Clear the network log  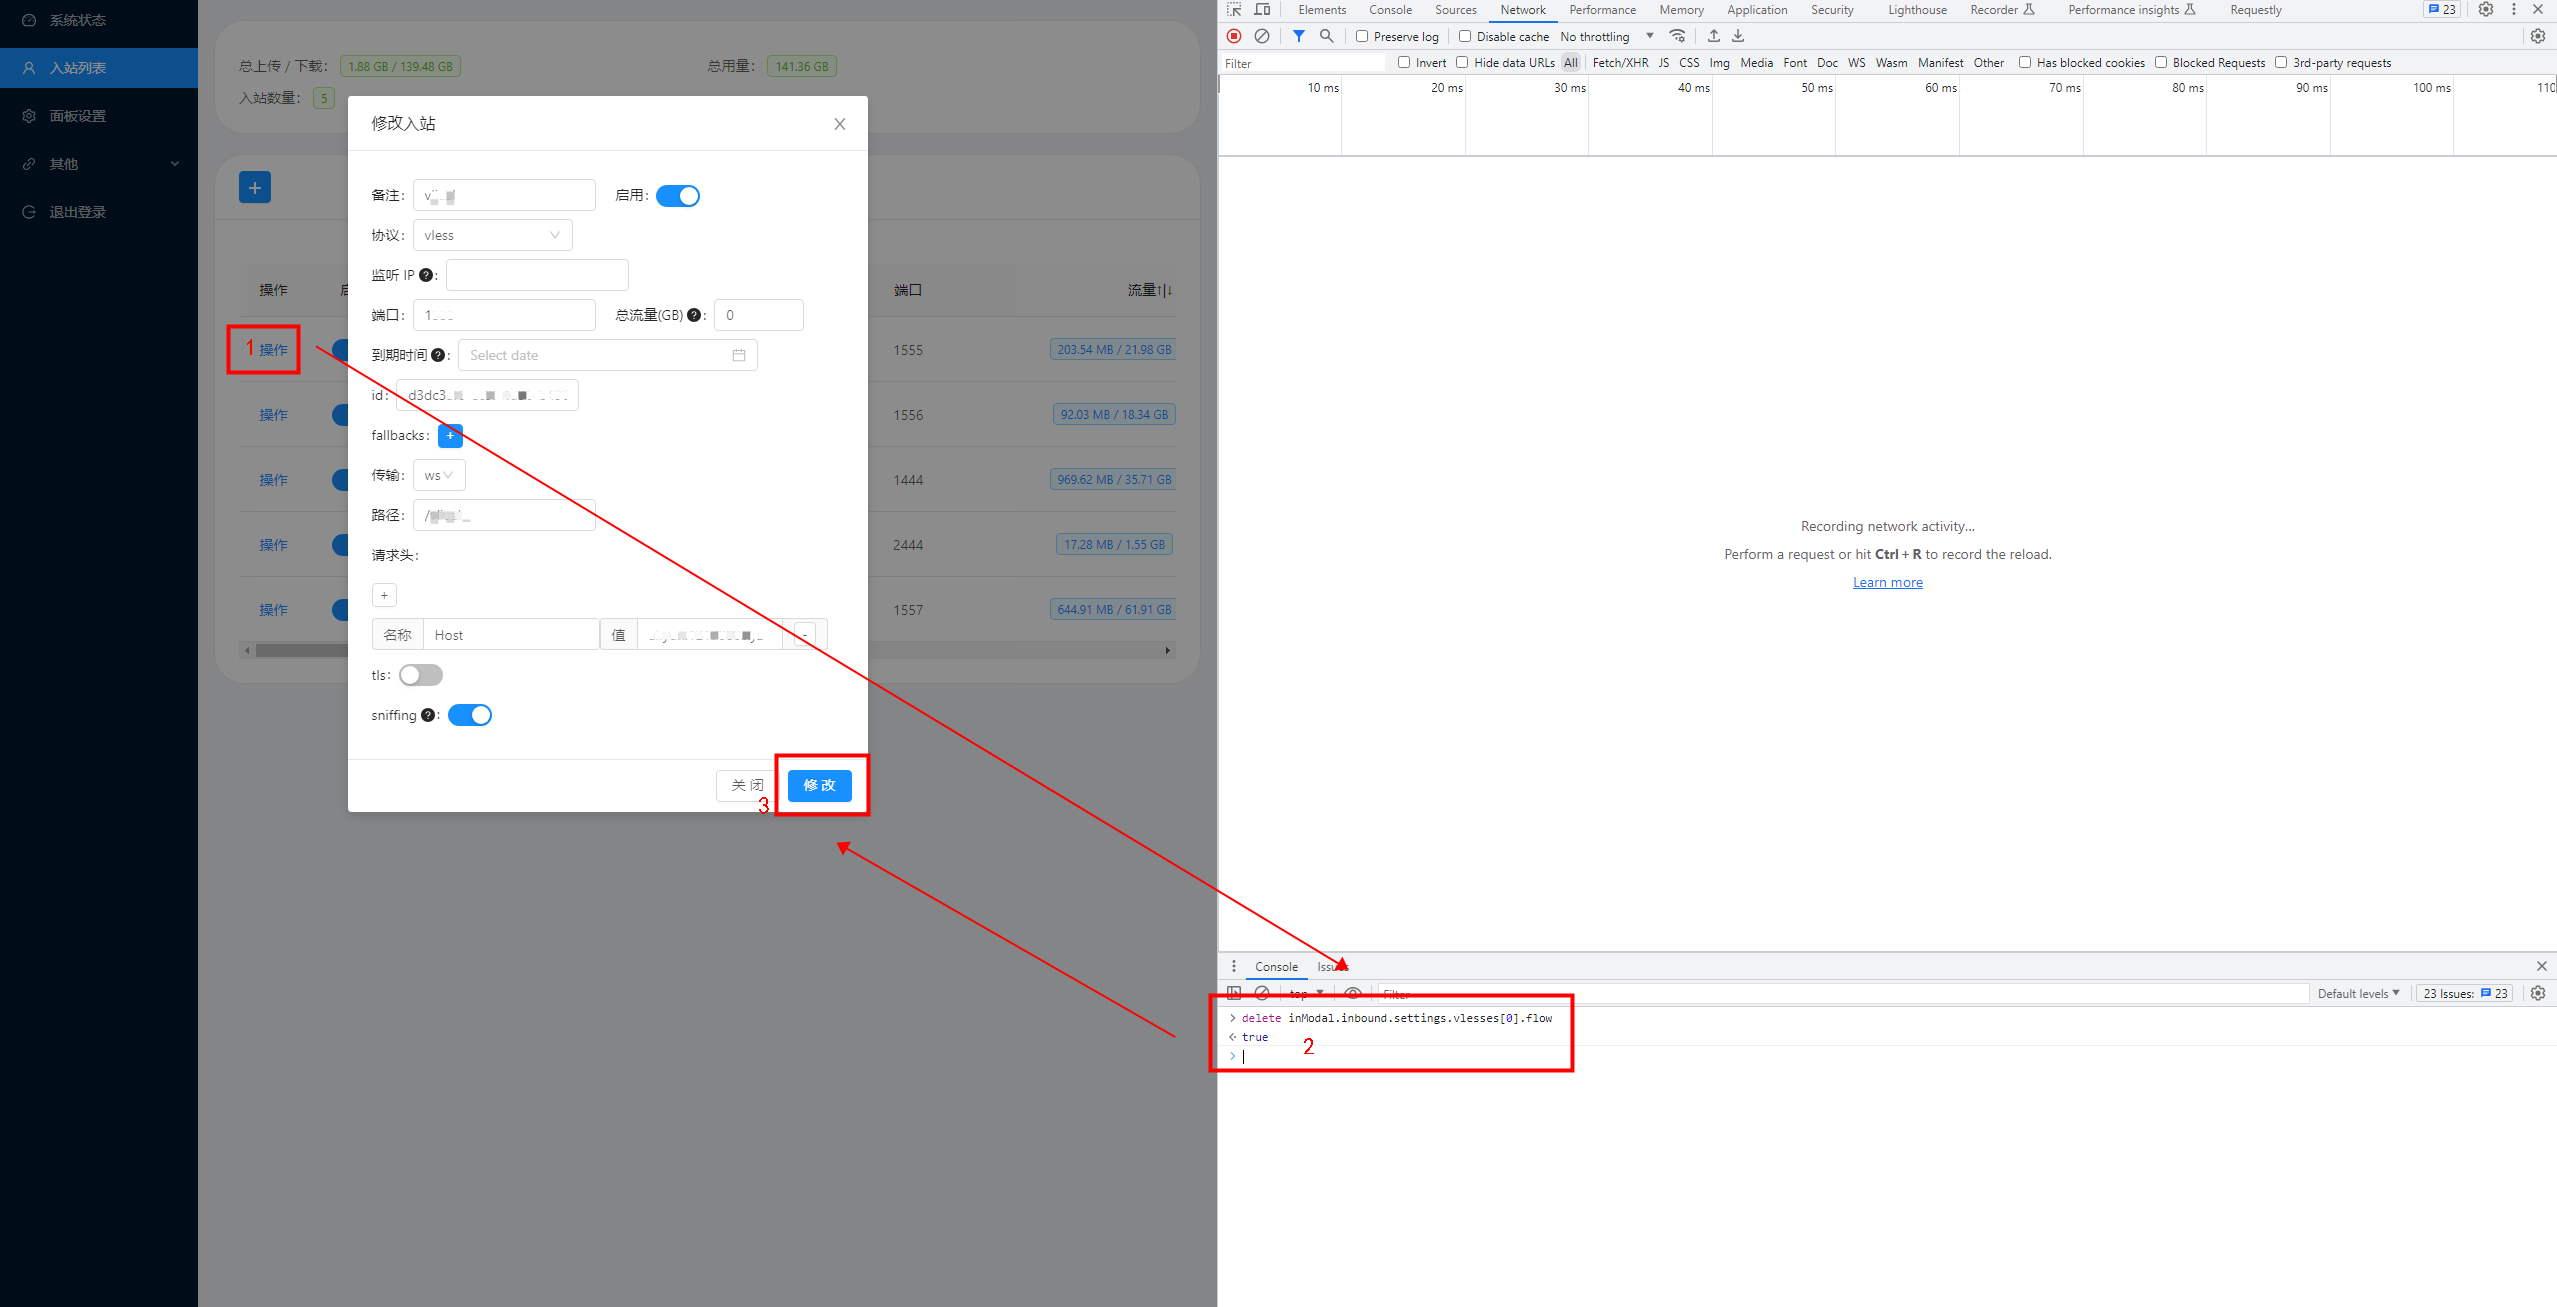click(1261, 36)
